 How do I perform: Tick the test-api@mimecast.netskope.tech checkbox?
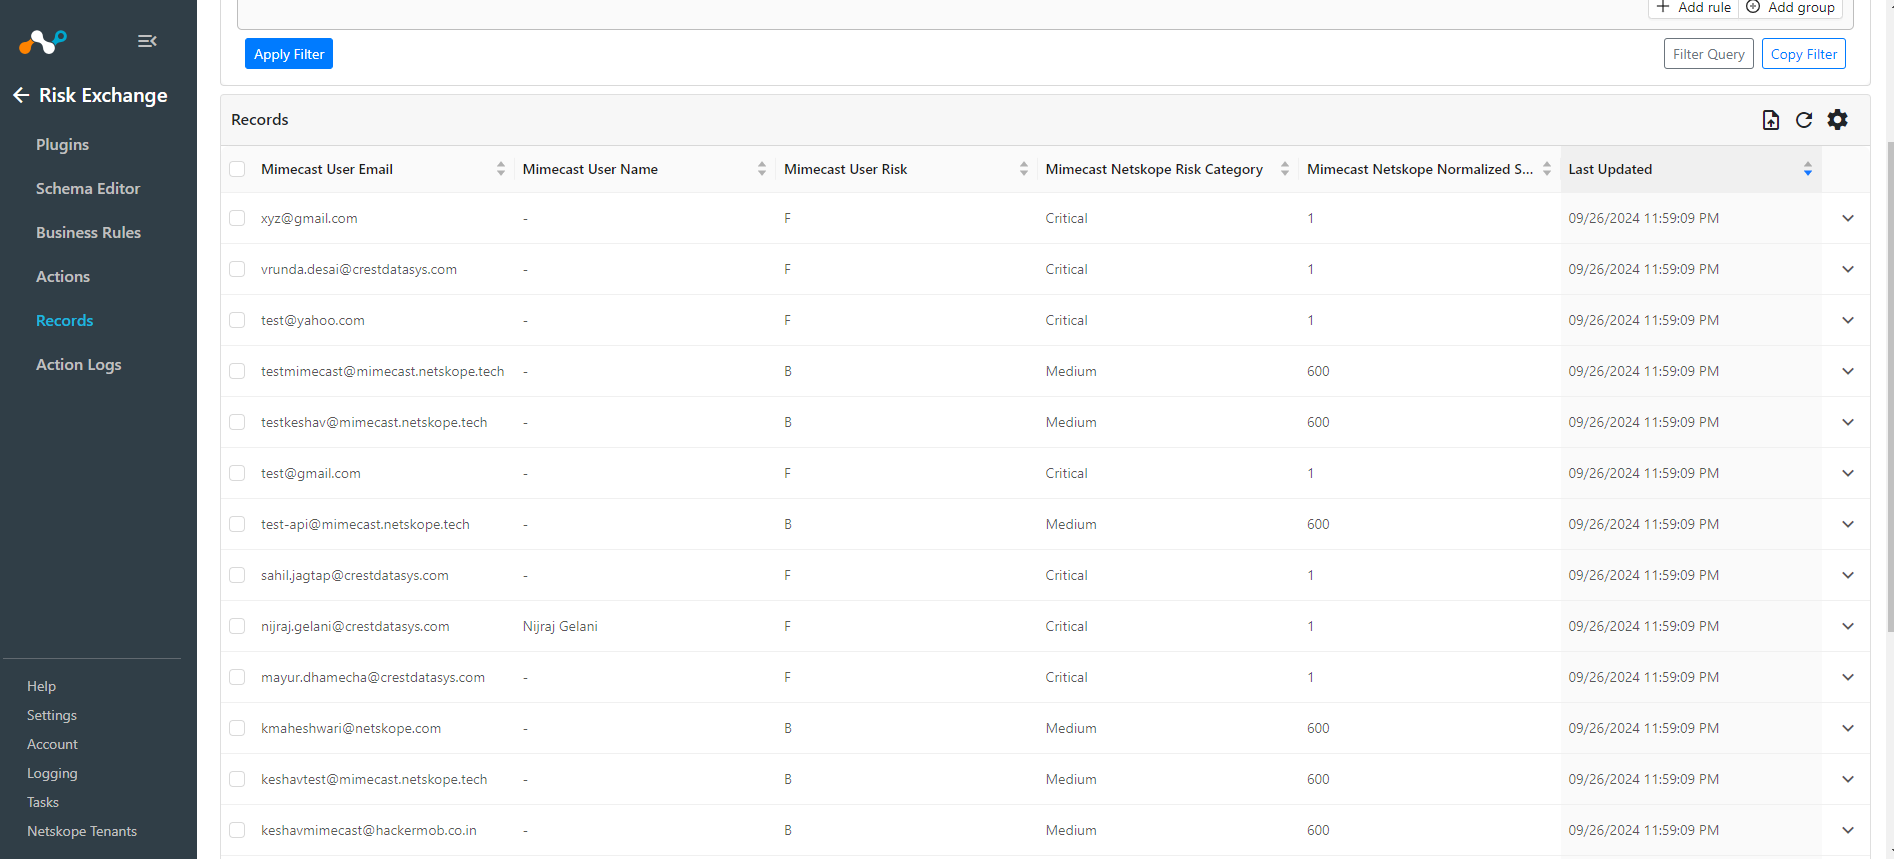point(237,524)
